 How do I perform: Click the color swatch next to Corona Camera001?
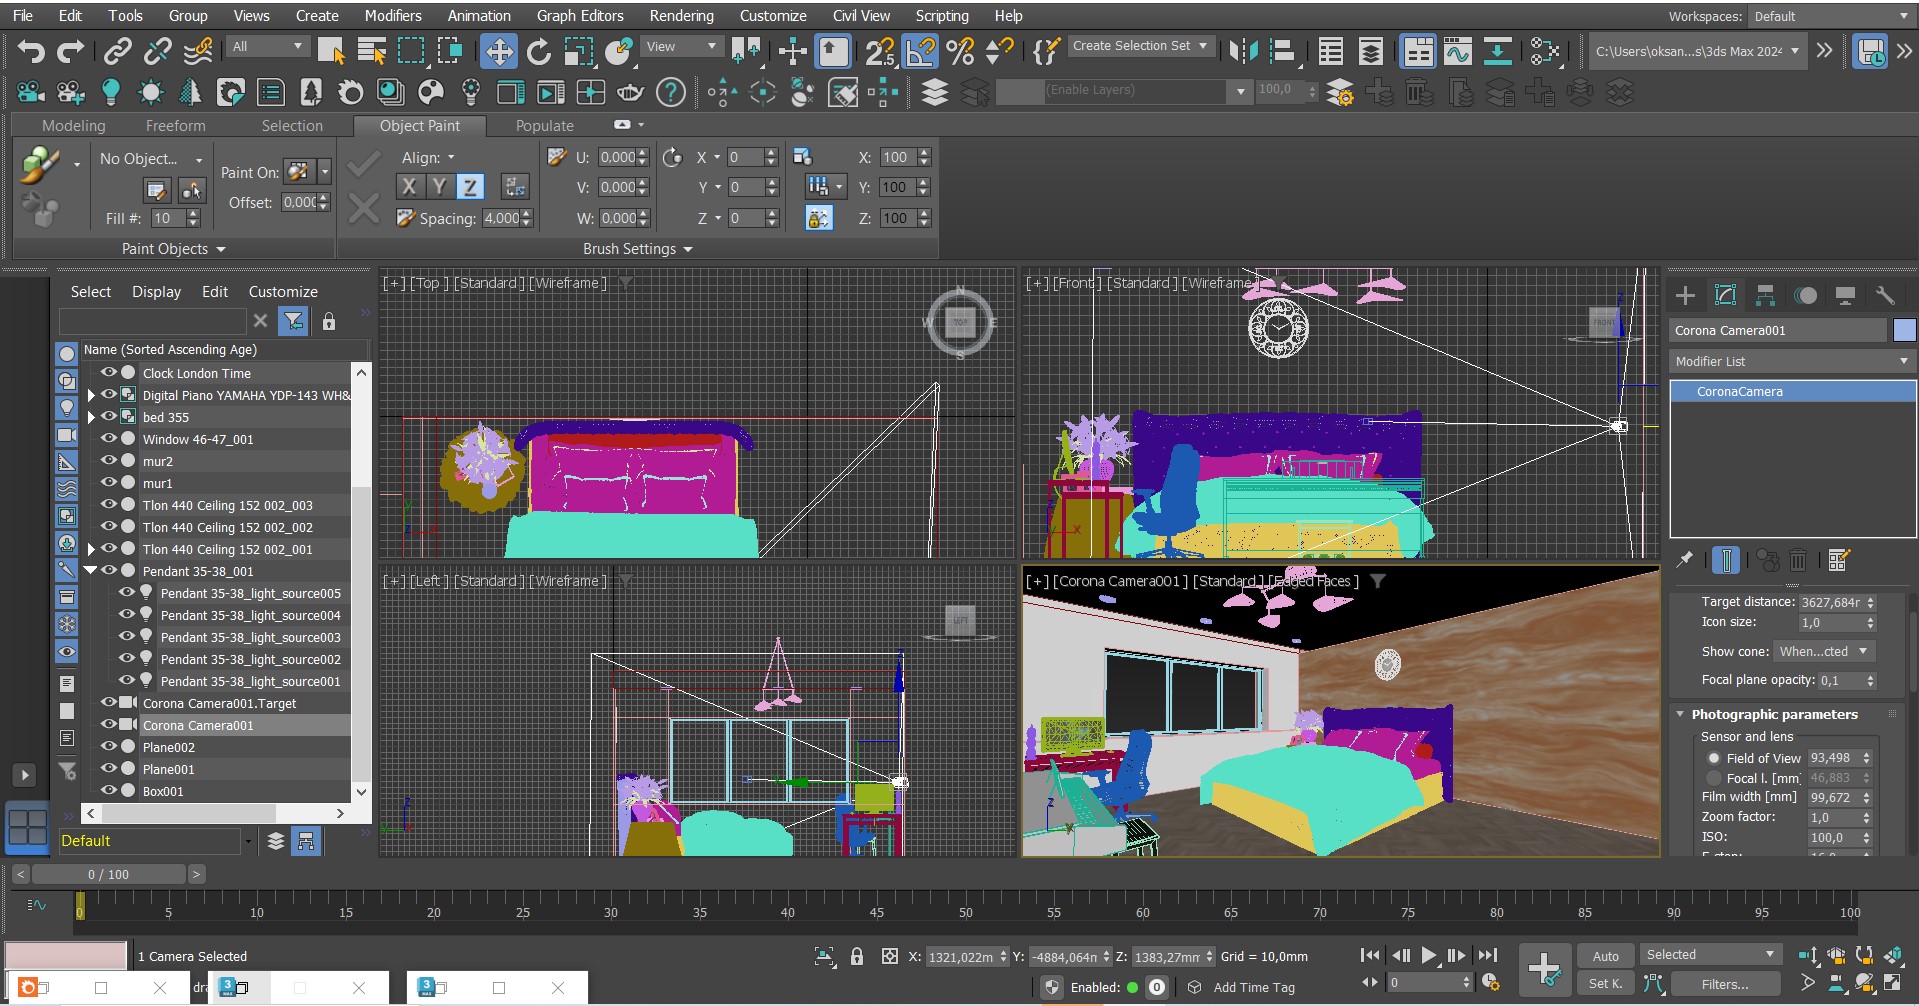(x=1903, y=330)
